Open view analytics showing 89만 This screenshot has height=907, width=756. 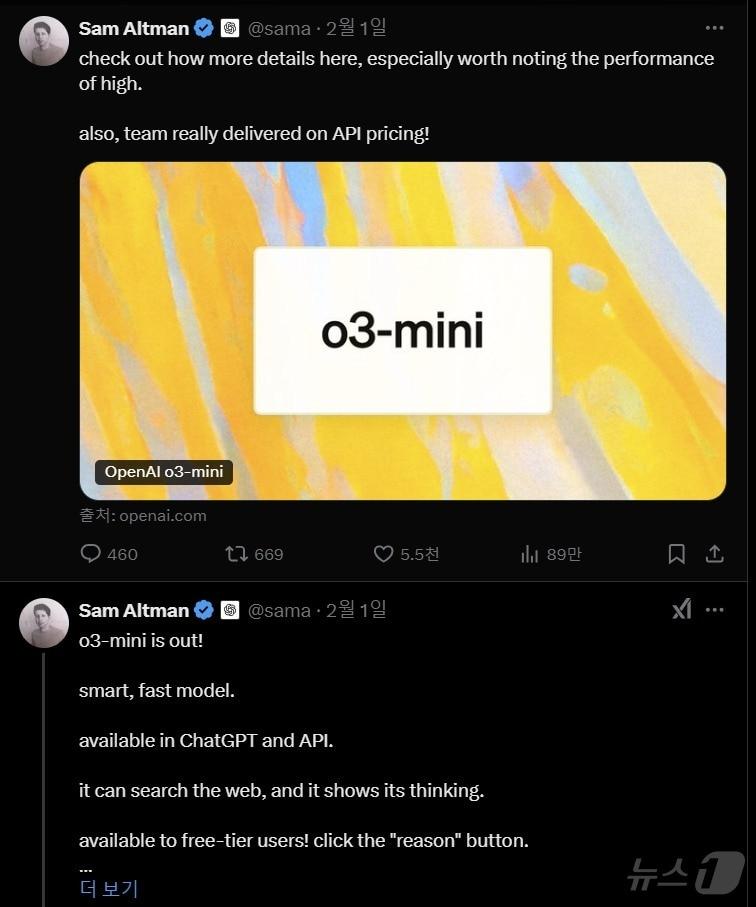[x=530, y=553]
